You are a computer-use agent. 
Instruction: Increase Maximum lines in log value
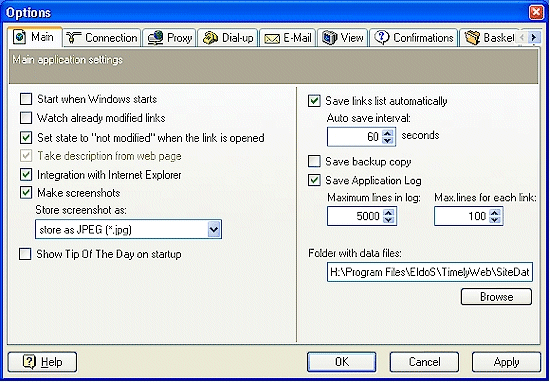(x=389, y=212)
